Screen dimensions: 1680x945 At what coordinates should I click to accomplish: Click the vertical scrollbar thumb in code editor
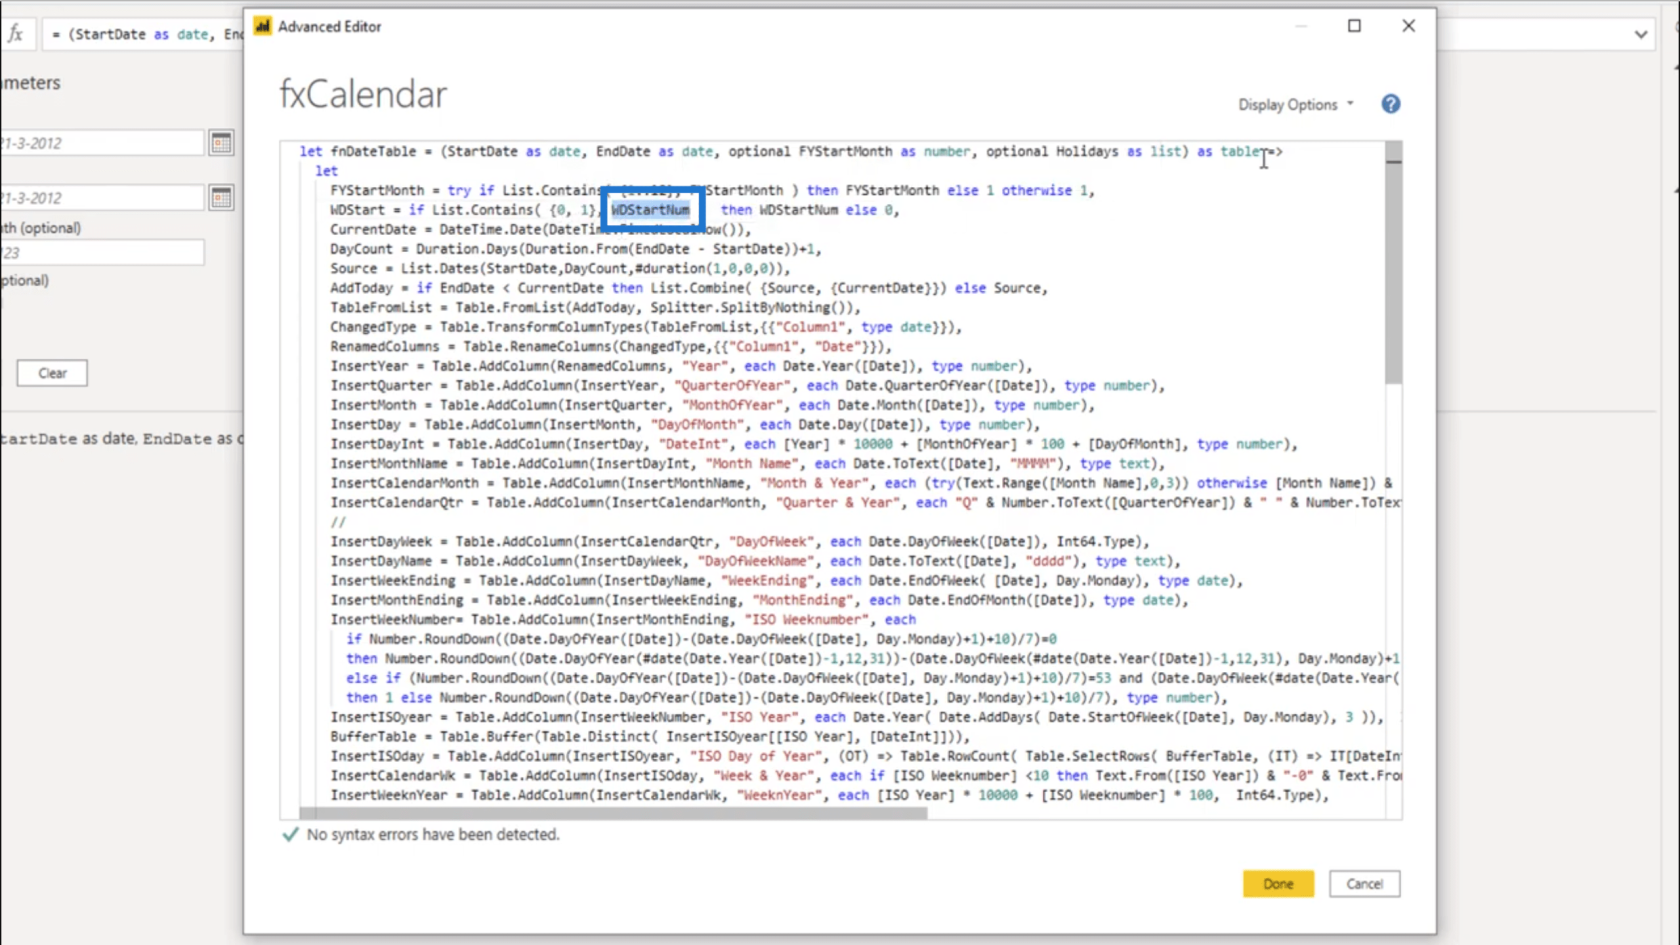[1393, 270]
